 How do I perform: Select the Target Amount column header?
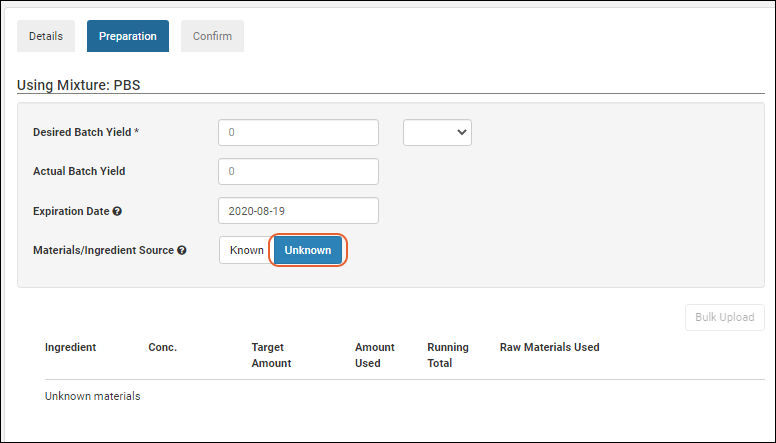(x=271, y=355)
